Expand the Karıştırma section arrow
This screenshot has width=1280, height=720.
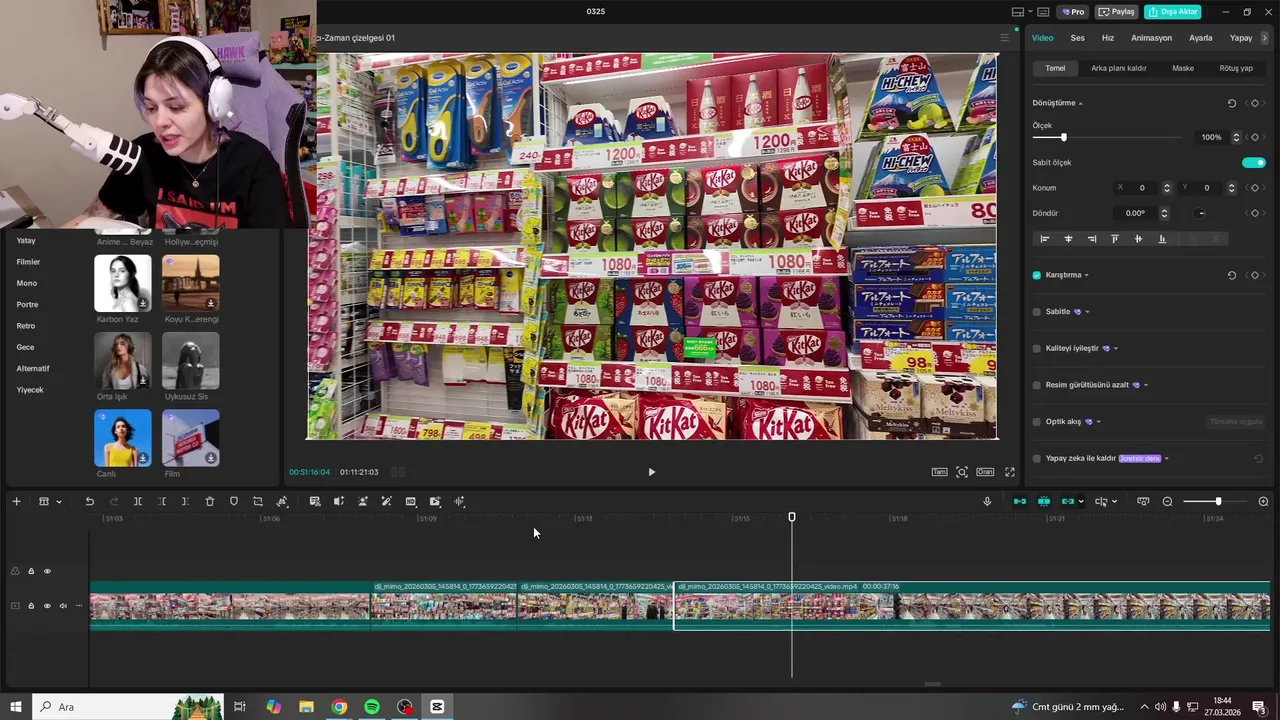tap(1087, 275)
